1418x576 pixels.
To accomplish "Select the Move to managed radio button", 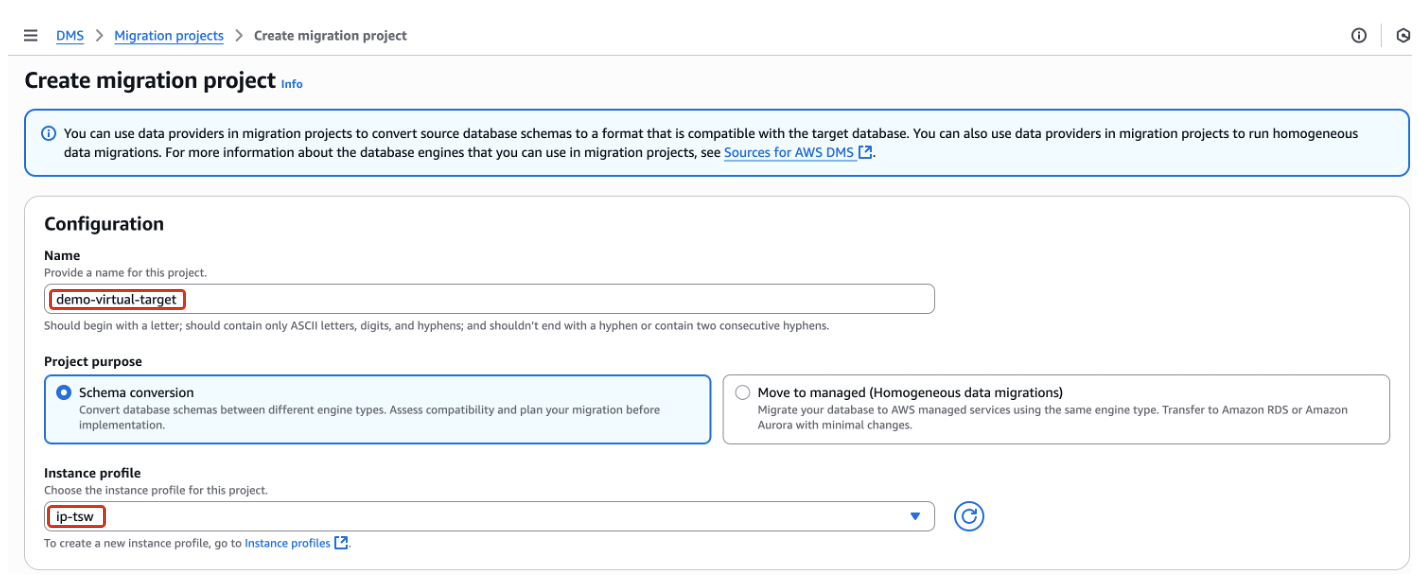I will pos(742,393).
